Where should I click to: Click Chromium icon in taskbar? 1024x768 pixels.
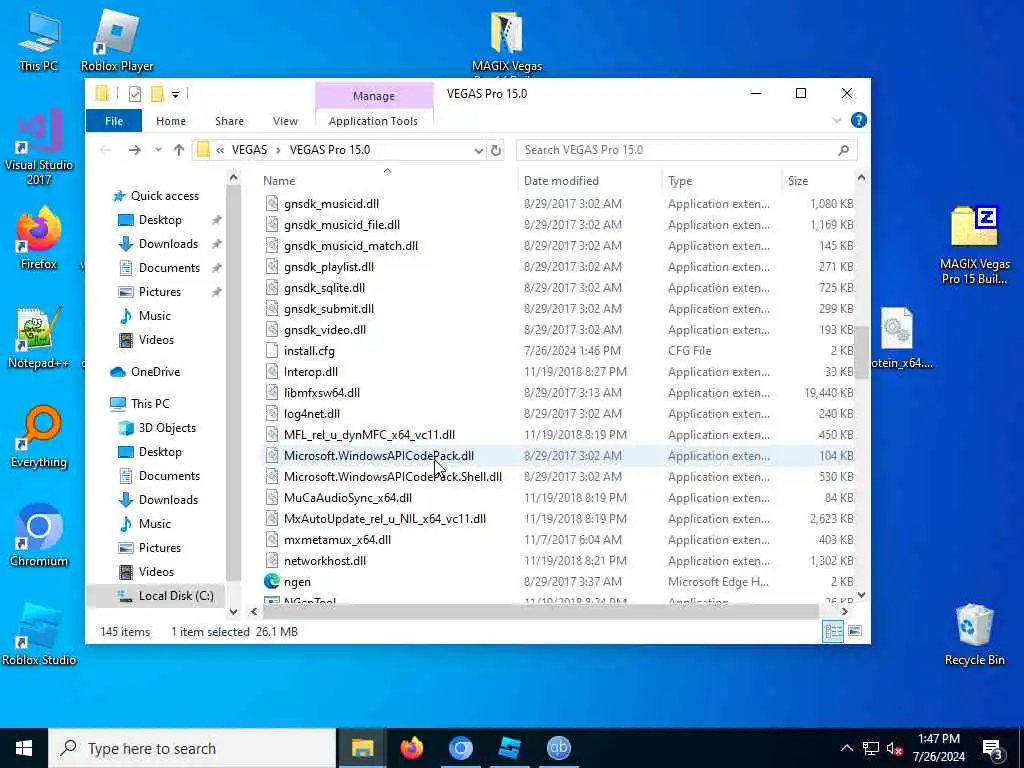click(x=460, y=748)
